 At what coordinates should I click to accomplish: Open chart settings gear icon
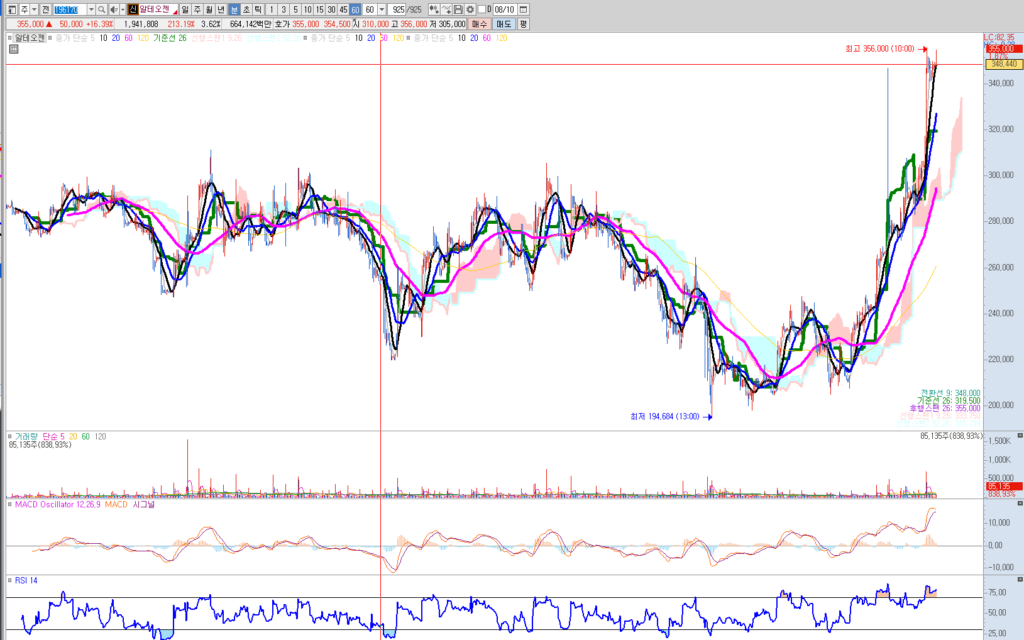[x=470, y=10]
